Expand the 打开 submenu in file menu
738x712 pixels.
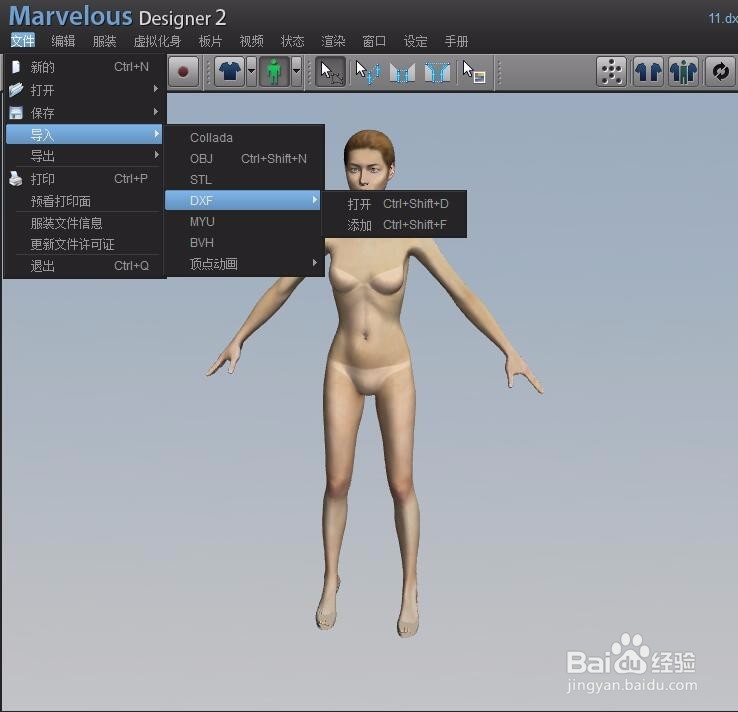point(85,90)
